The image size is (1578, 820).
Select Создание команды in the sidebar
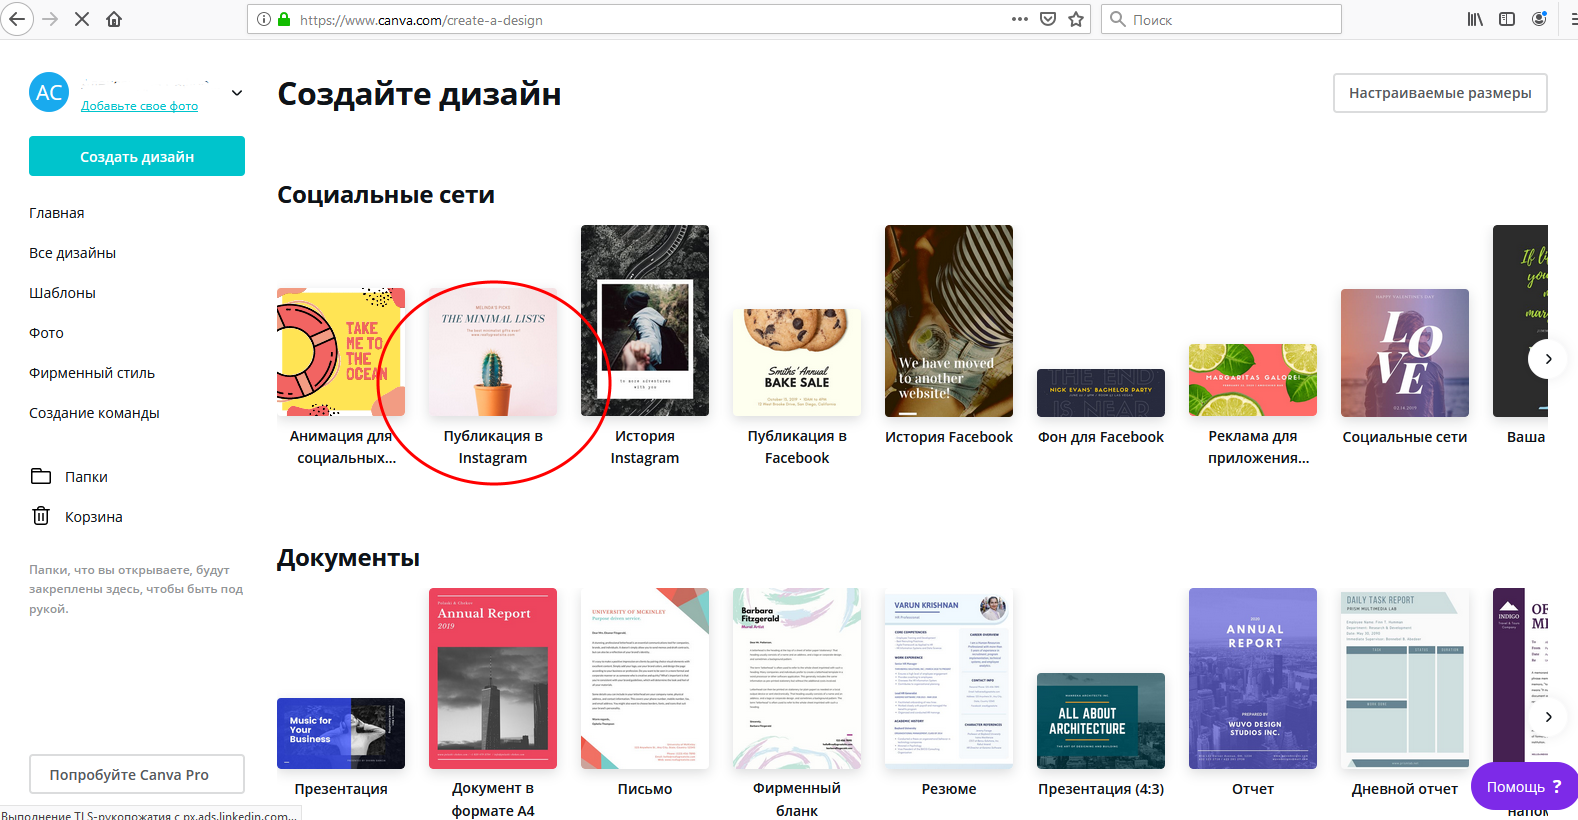pos(95,413)
